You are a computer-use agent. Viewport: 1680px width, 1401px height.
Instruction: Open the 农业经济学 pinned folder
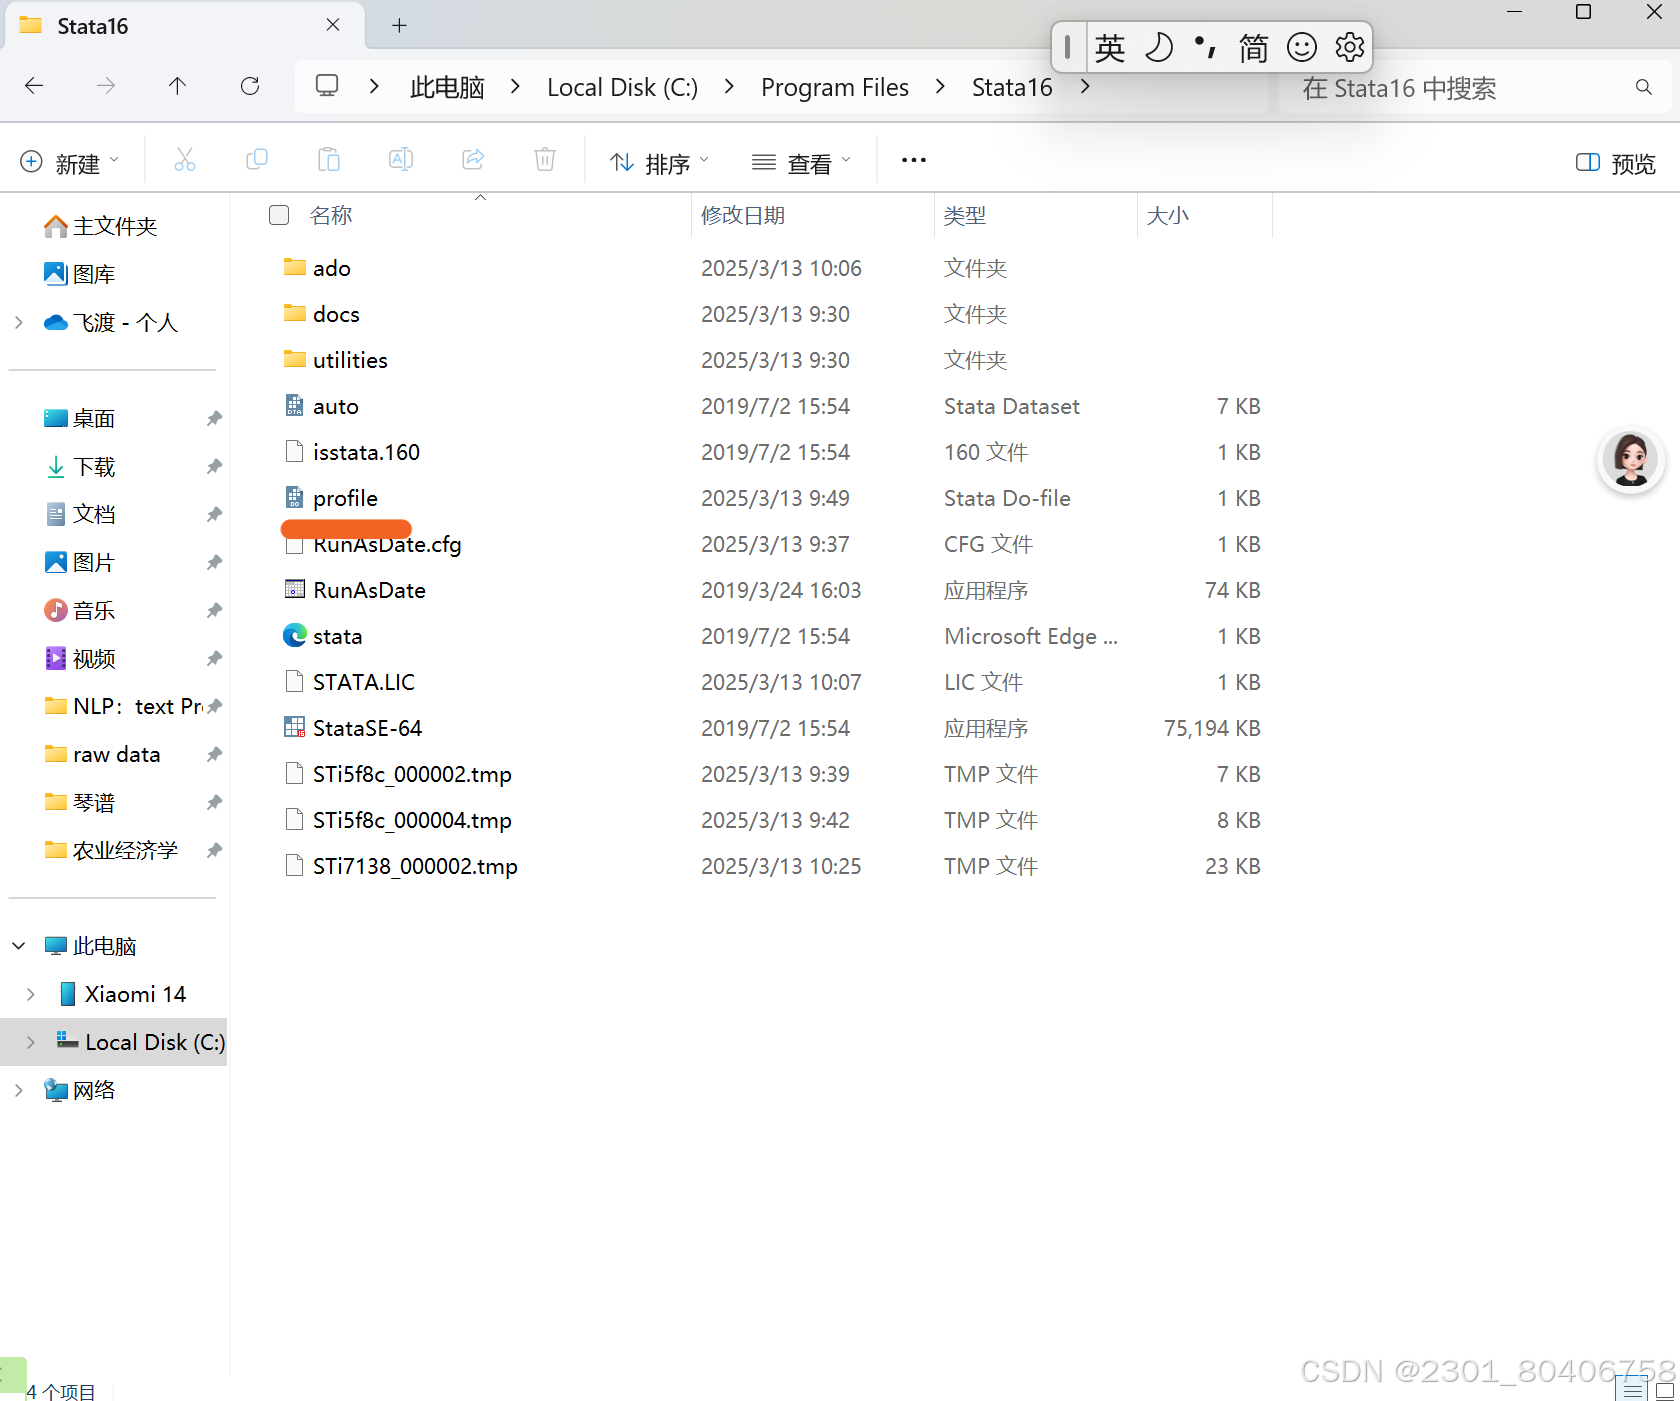click(x=111, y=850)
